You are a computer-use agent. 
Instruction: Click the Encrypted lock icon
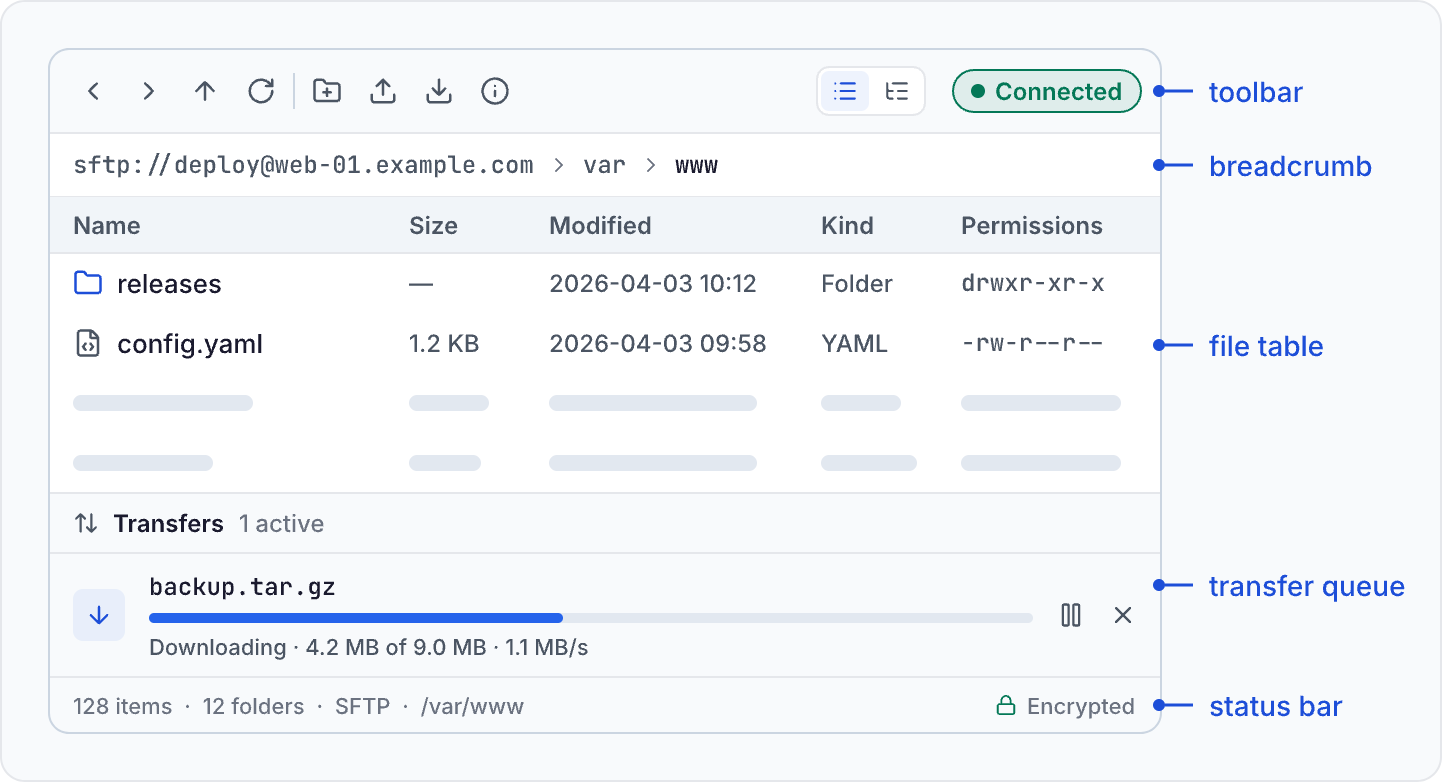click(x=1006, y=707)
